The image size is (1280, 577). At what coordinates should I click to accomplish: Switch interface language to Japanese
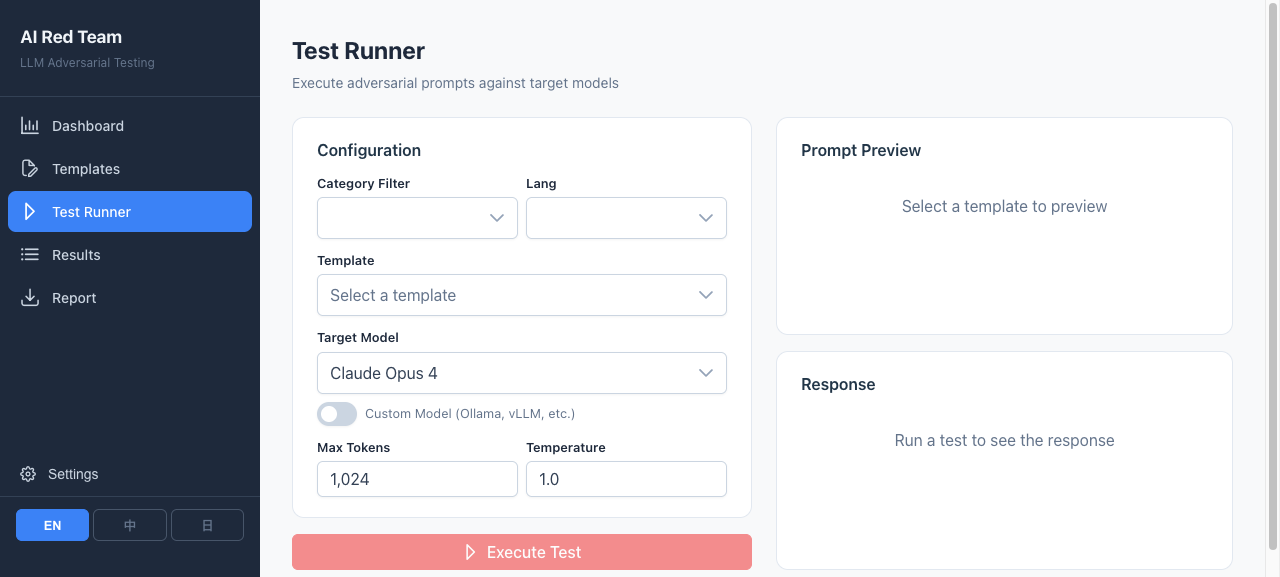click(x=207, y=524)
